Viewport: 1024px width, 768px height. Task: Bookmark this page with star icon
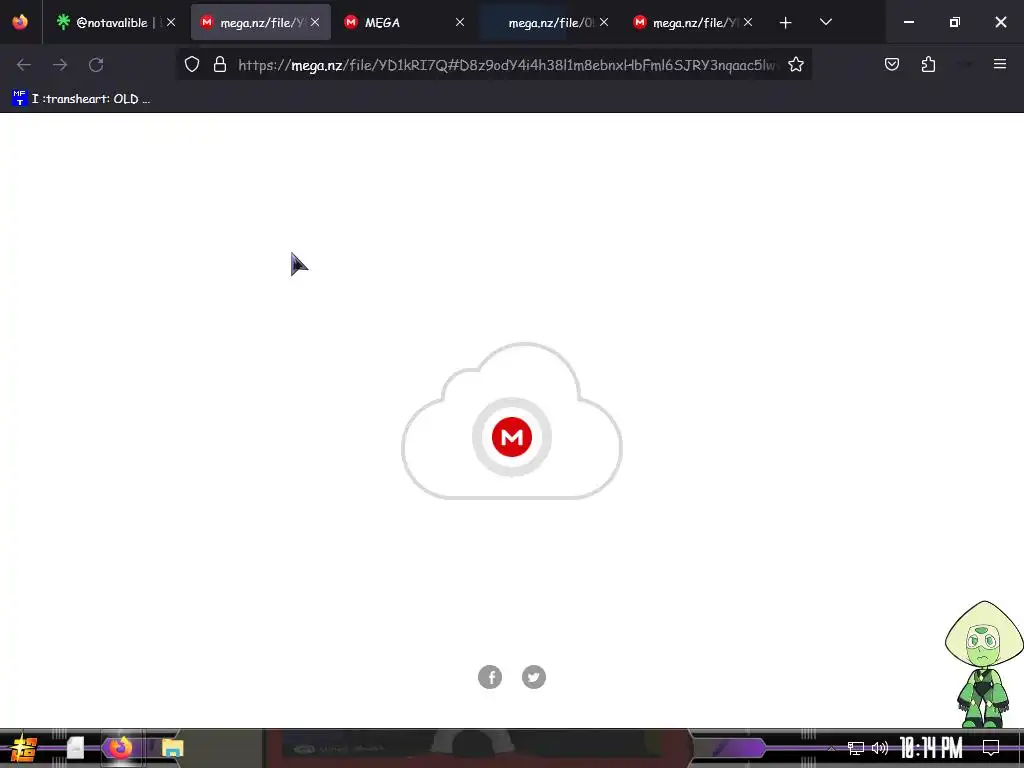(x=795, y=65)
